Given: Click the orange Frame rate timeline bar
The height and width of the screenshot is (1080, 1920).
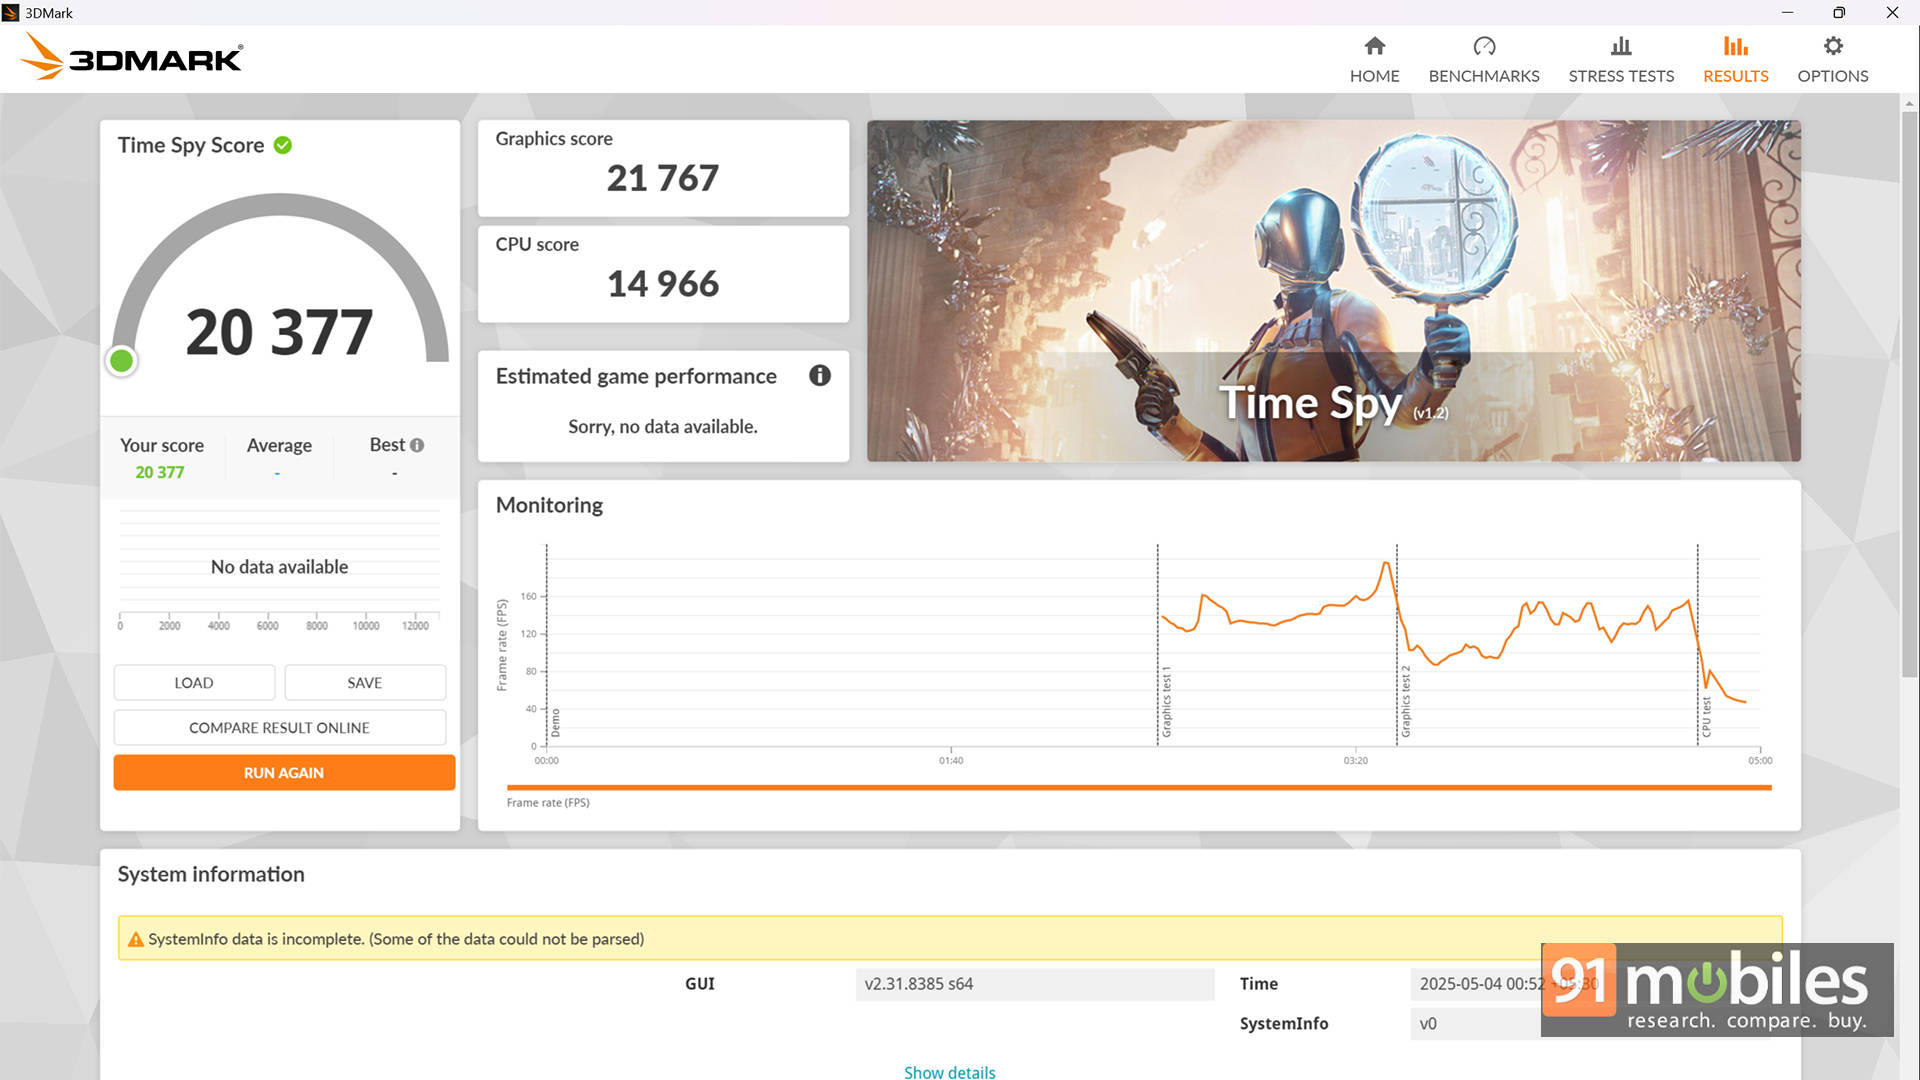Looking at the screenshot, I should coord(1139,788).
